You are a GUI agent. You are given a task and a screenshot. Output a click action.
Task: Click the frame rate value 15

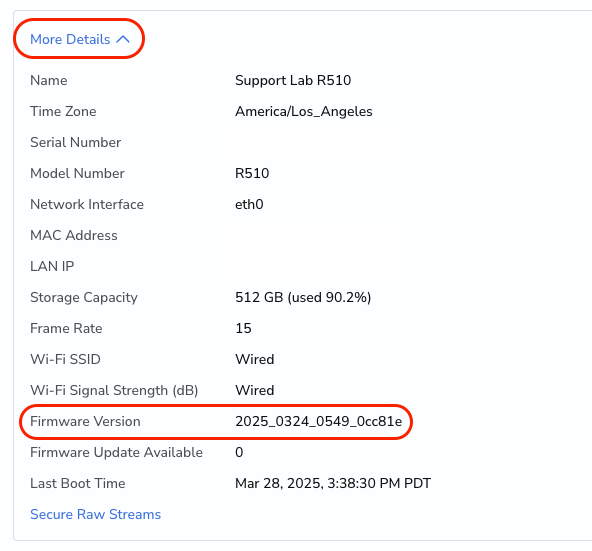pyautogui.click(x=243, y=328)
